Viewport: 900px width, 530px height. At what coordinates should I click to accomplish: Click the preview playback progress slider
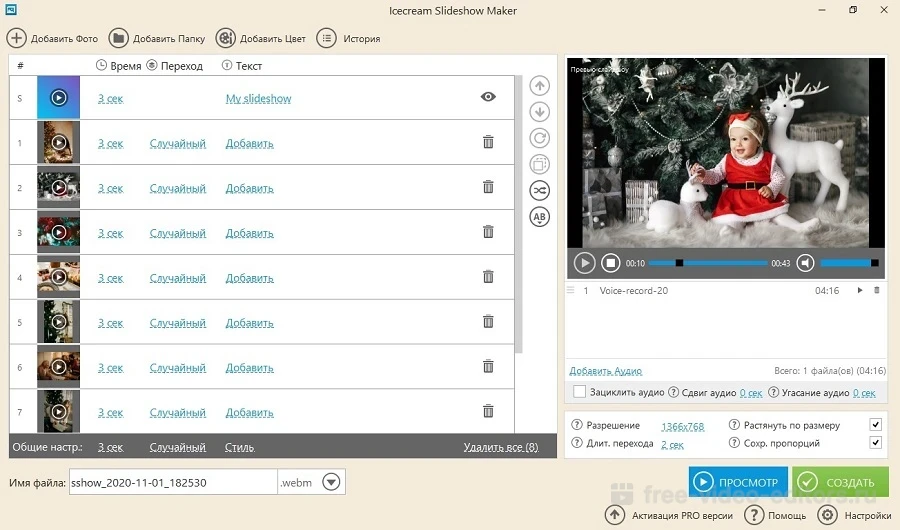click(708, 263)
